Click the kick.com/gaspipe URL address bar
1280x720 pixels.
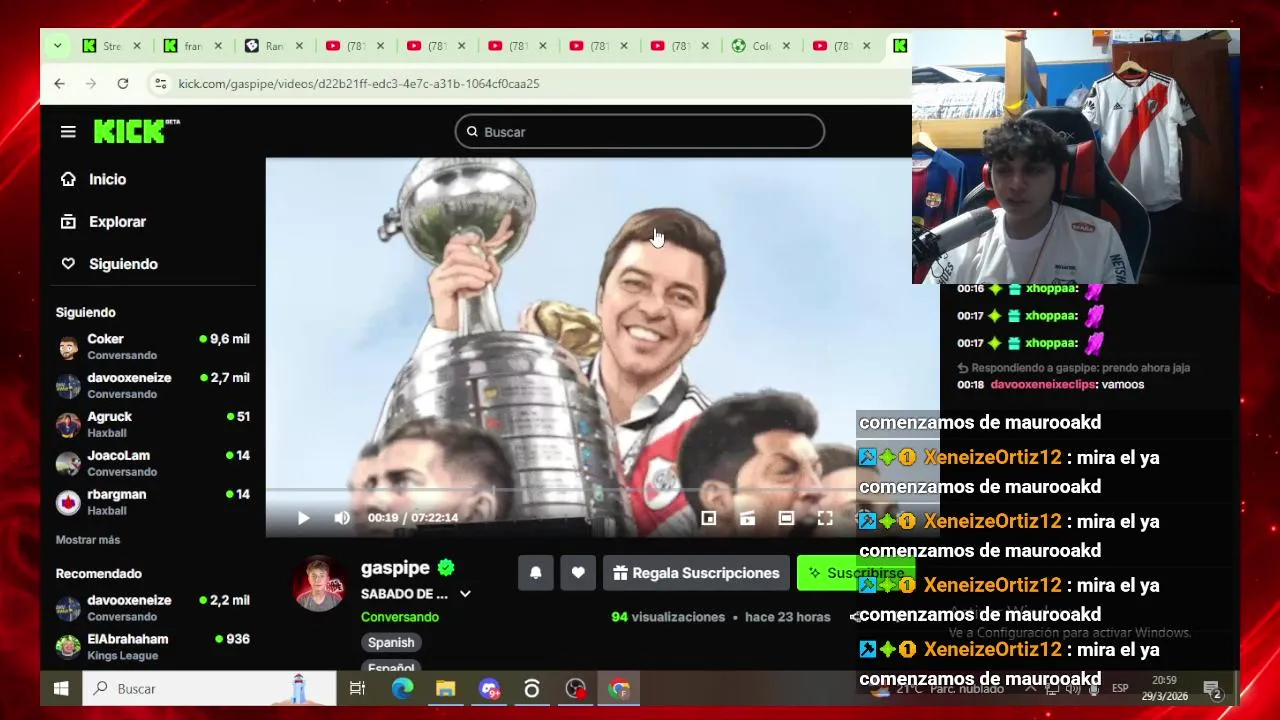point(358,84)
